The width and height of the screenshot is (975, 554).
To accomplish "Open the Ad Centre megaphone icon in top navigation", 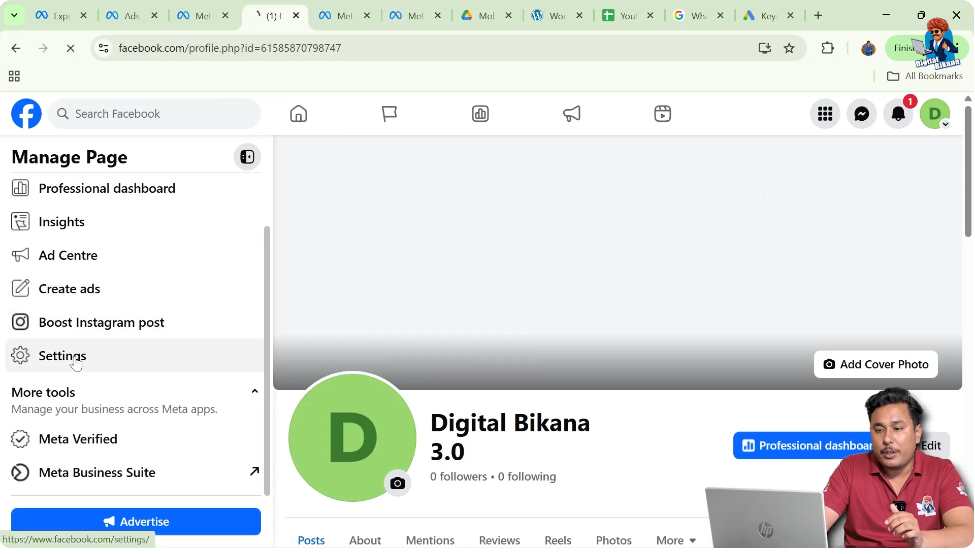I will 571,114.
